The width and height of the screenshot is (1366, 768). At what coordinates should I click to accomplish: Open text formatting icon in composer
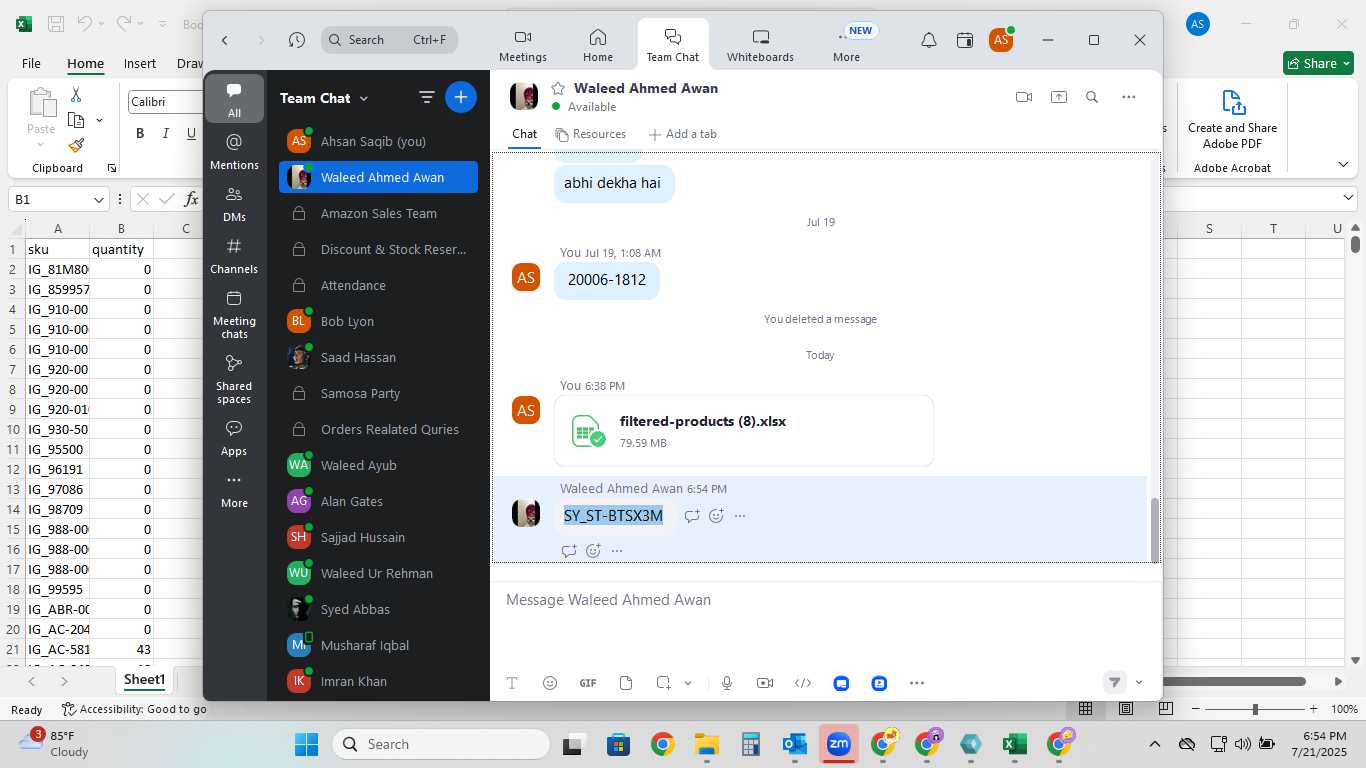point(512,683)
